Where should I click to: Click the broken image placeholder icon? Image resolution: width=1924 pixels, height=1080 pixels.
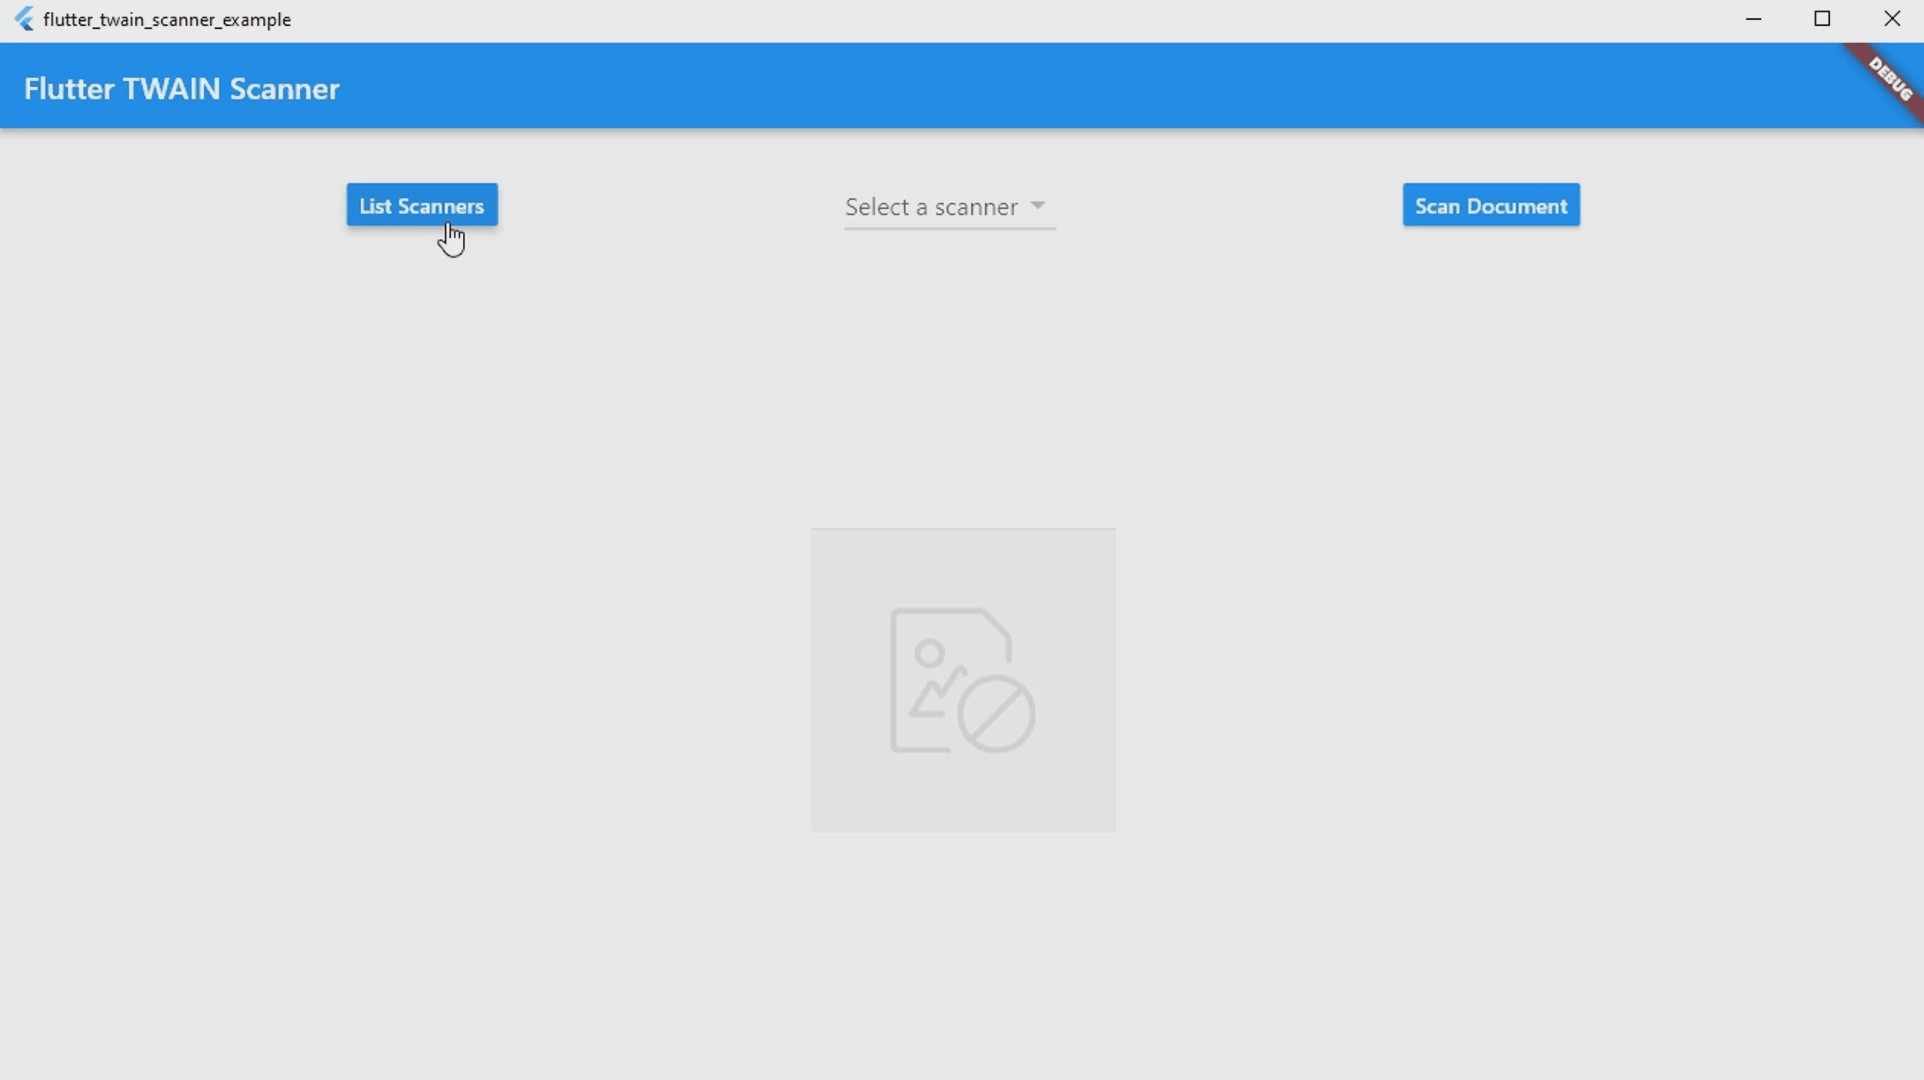[x=961, y=681]
